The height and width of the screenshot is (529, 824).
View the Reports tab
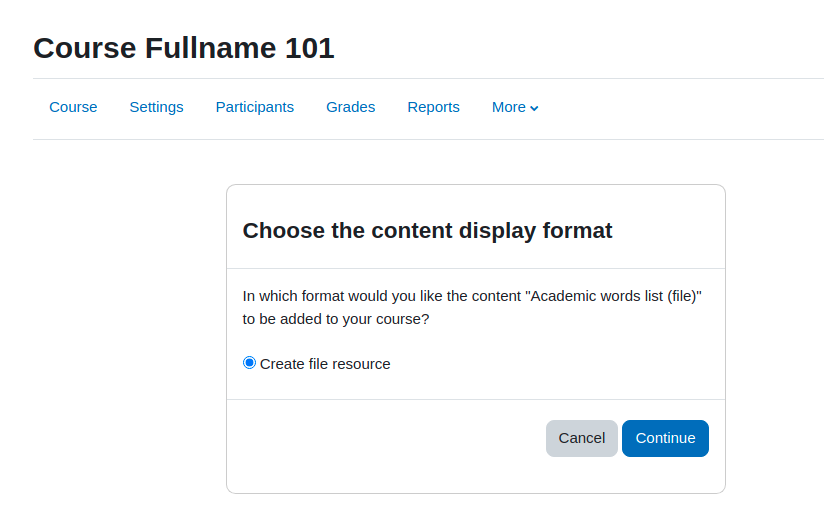(434, 107)
